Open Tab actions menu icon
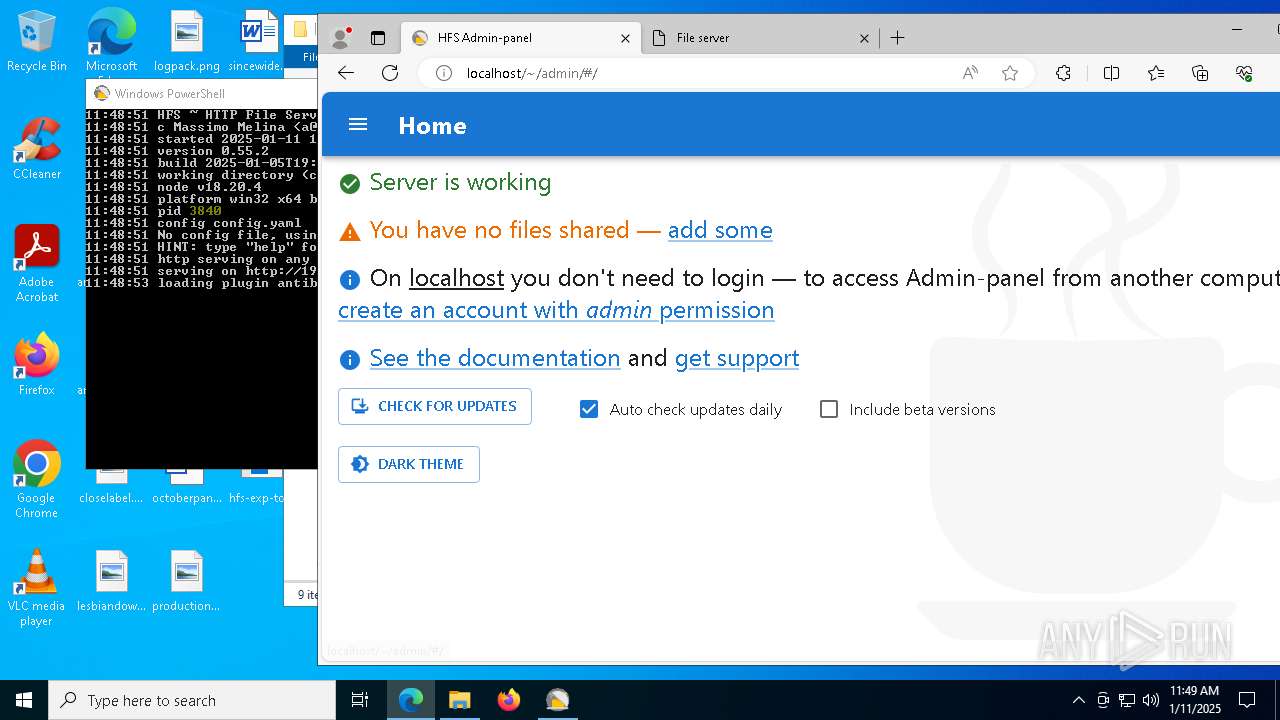The image size is (1280, 720). pyautogui.click(x=378, y=38)
